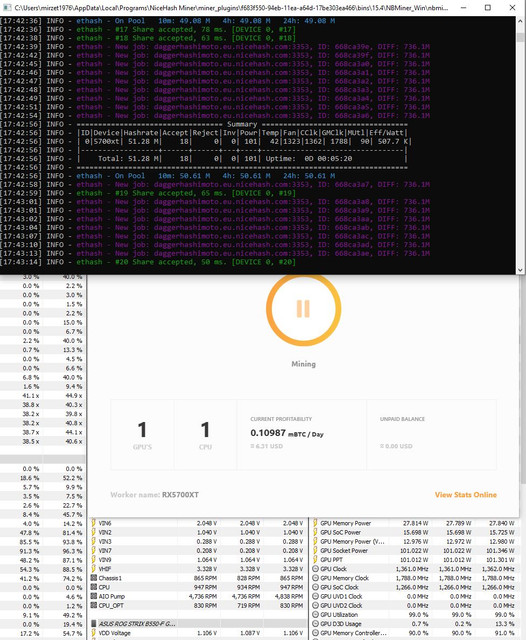526x640 pixels.
Task: Click the CPU count card
Action: click(205, 435)
